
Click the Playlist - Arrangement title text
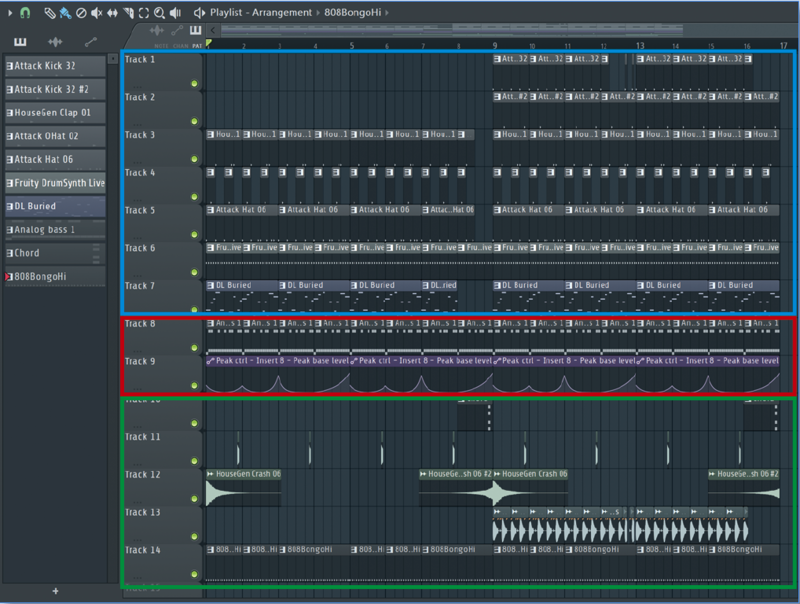tap(261, 13)
